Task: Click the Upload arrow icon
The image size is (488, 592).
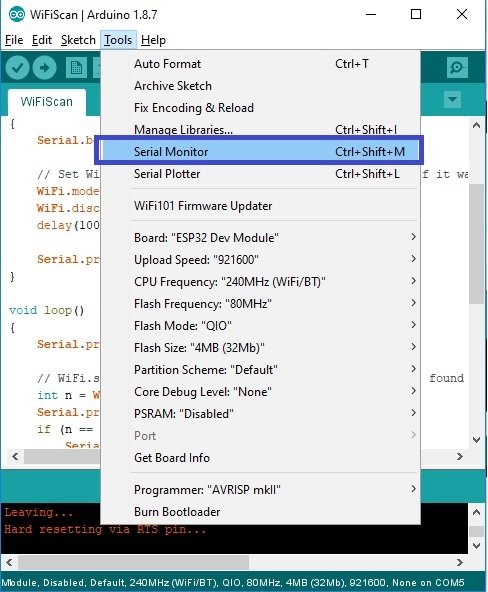Action: [45, 68]
